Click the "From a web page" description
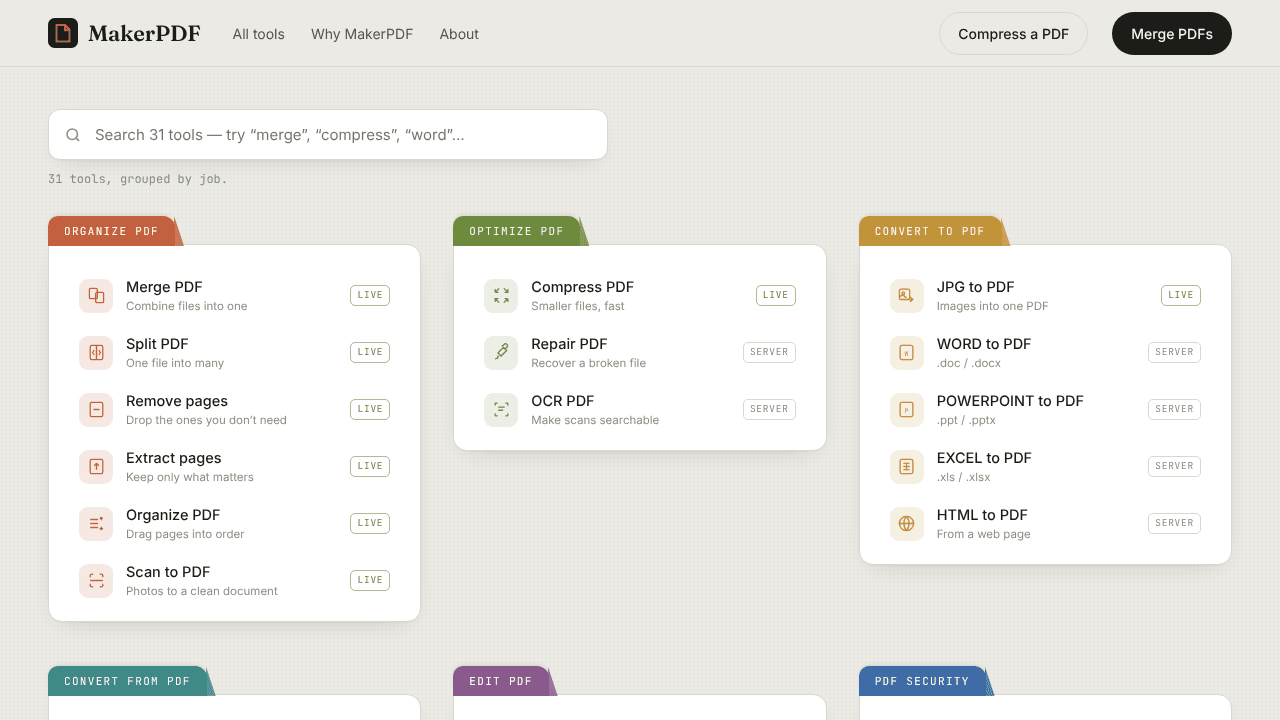 (x=984, y=534)
